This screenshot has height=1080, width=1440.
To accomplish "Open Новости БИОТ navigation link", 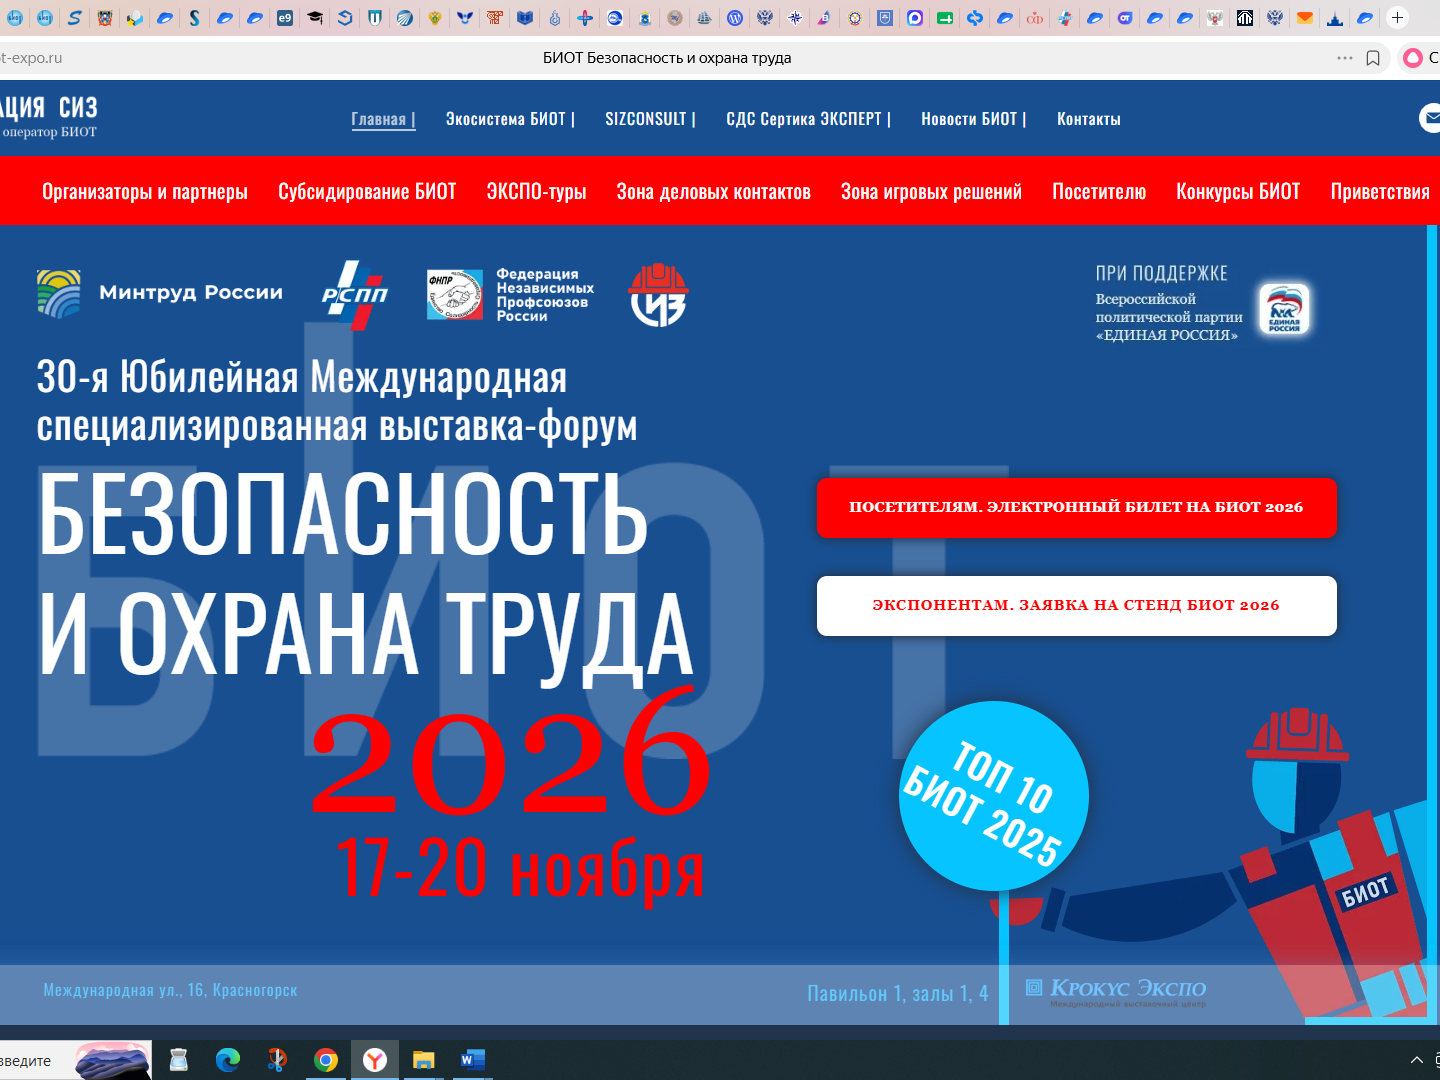I will (x=973, y=119).
